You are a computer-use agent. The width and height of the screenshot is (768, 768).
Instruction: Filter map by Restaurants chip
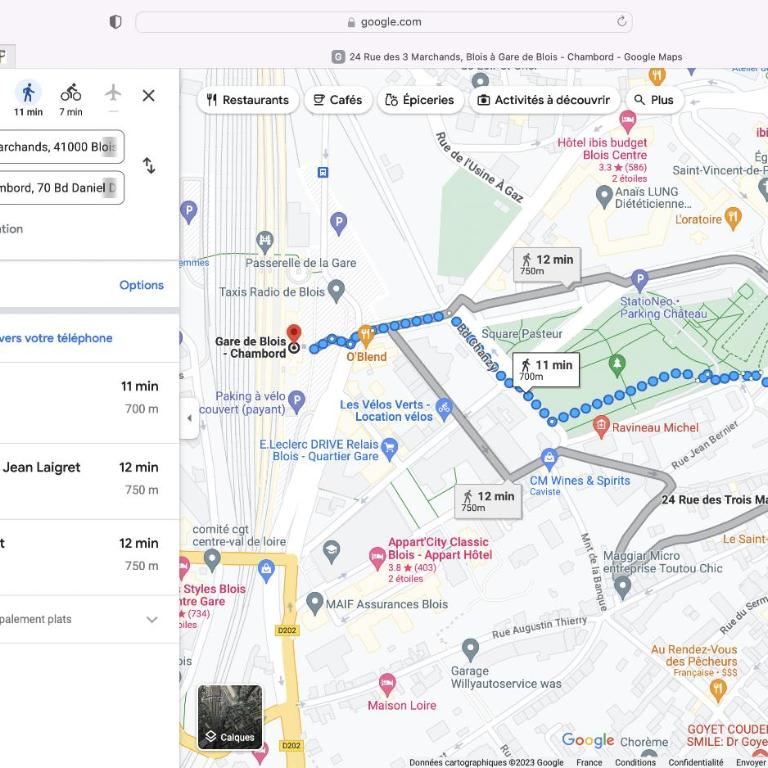pyautogui.click(x=248, y=100)
